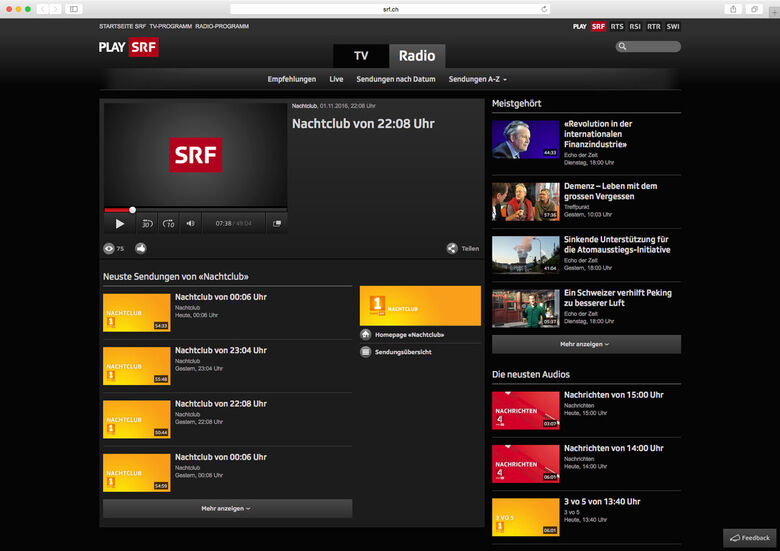Play the Nachtclub audio

(120, 224)
